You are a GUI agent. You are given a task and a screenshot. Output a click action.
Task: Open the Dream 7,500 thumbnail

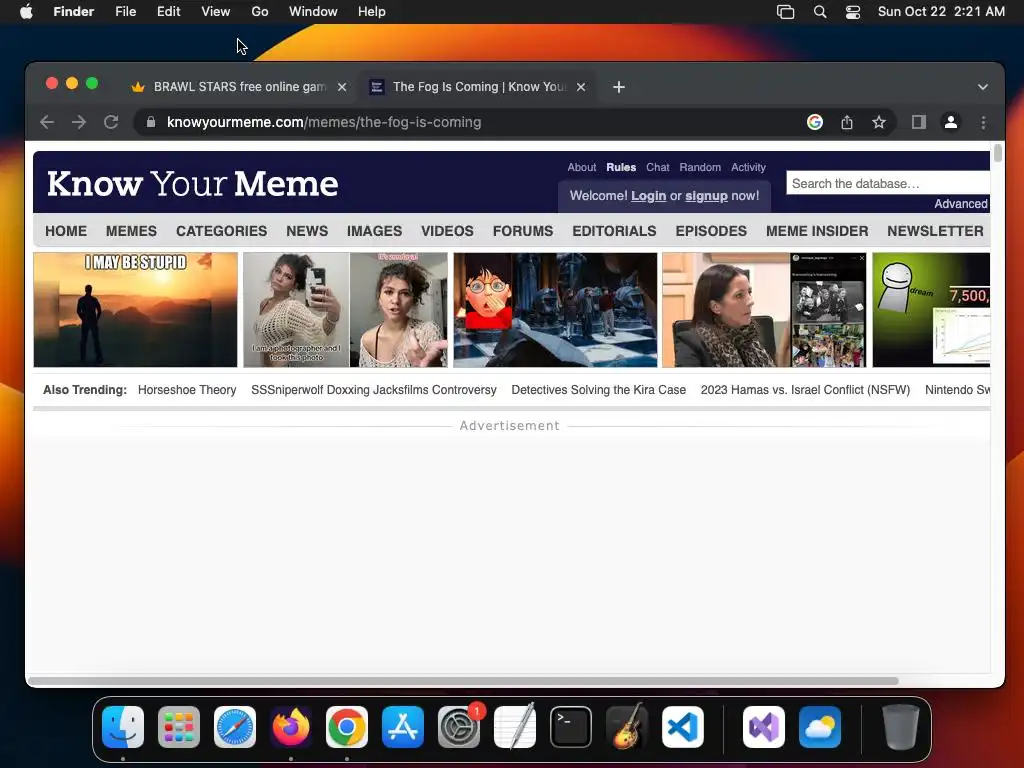click(931, 310)
